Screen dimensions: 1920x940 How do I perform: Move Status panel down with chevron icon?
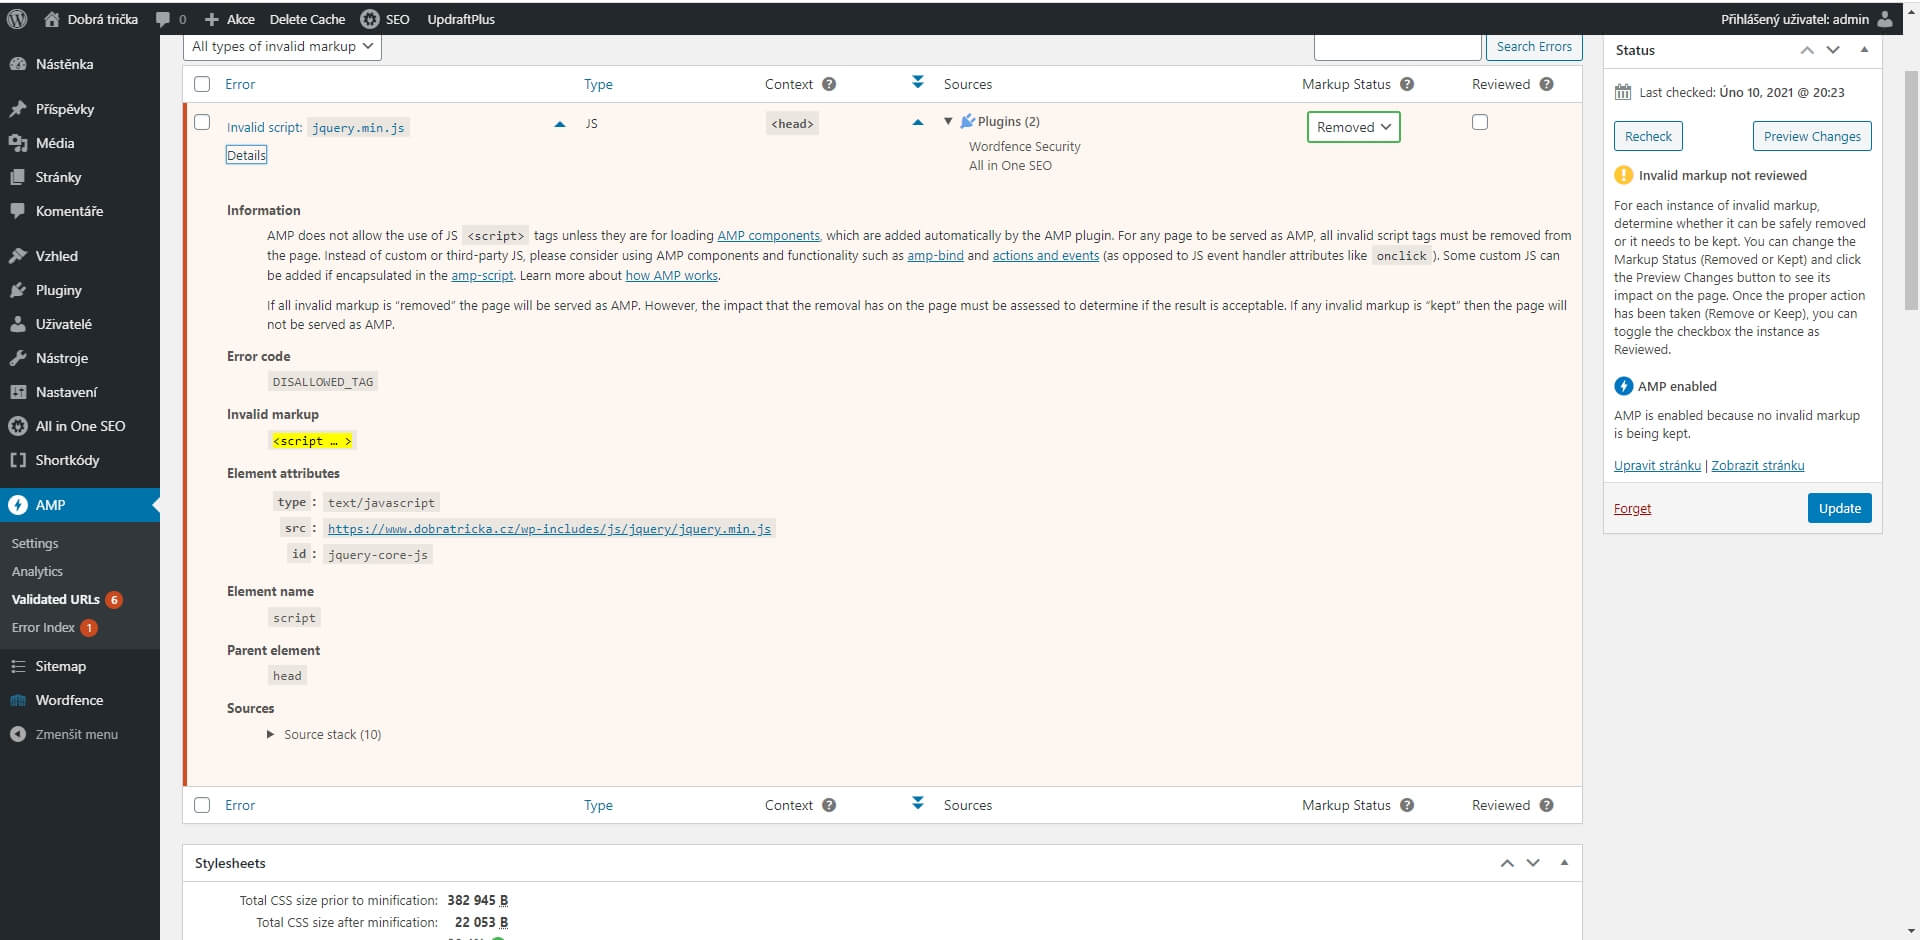[x=1833, y=50]
